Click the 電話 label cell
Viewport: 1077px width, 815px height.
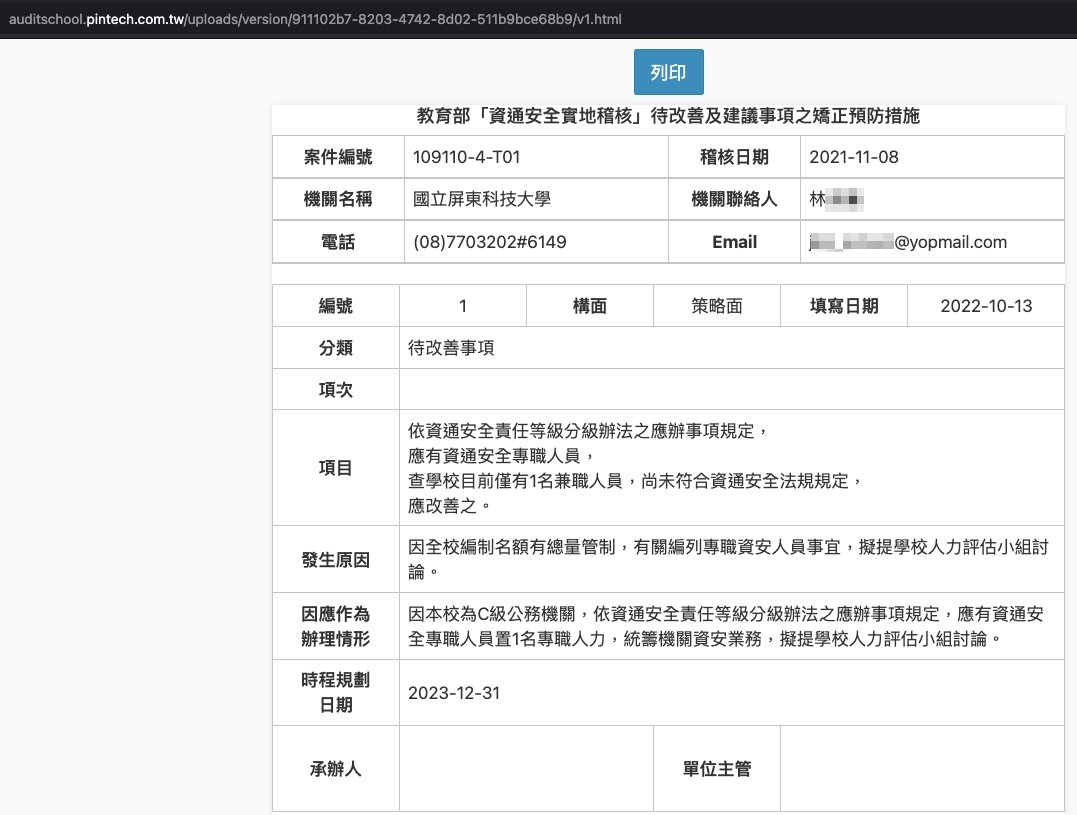[338, 242]
